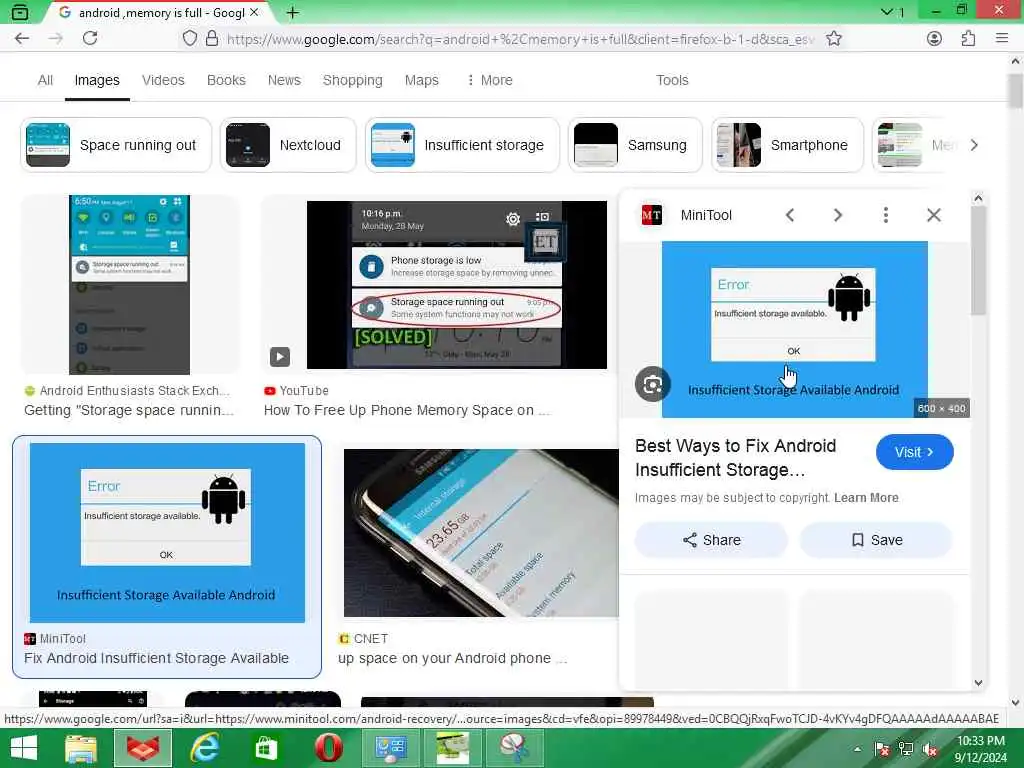Viewport: 1024px width, 768px height.
Task: Filter by Nextcloud chip
Action: click(x=288, y=145)
